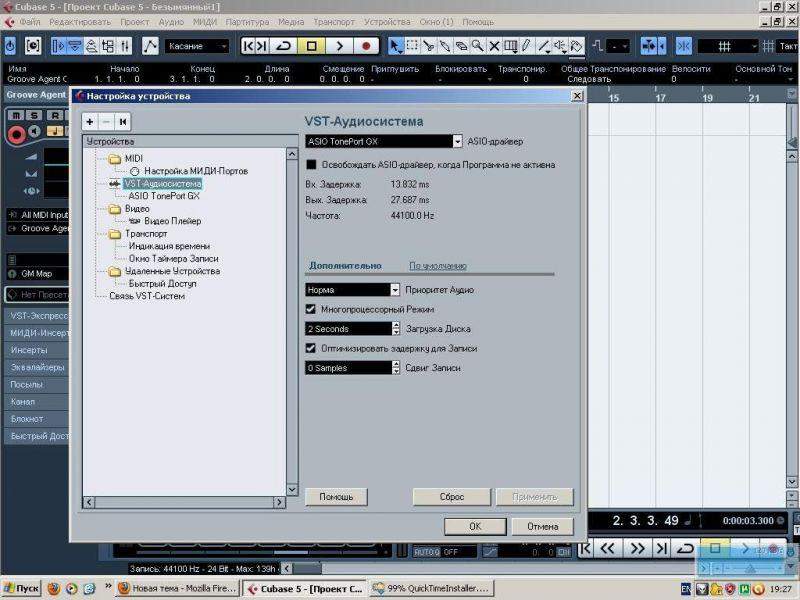Screen dimensions: 800x600
Task: Toggle the track Read automation R button
Action: [x=54, y=115]
